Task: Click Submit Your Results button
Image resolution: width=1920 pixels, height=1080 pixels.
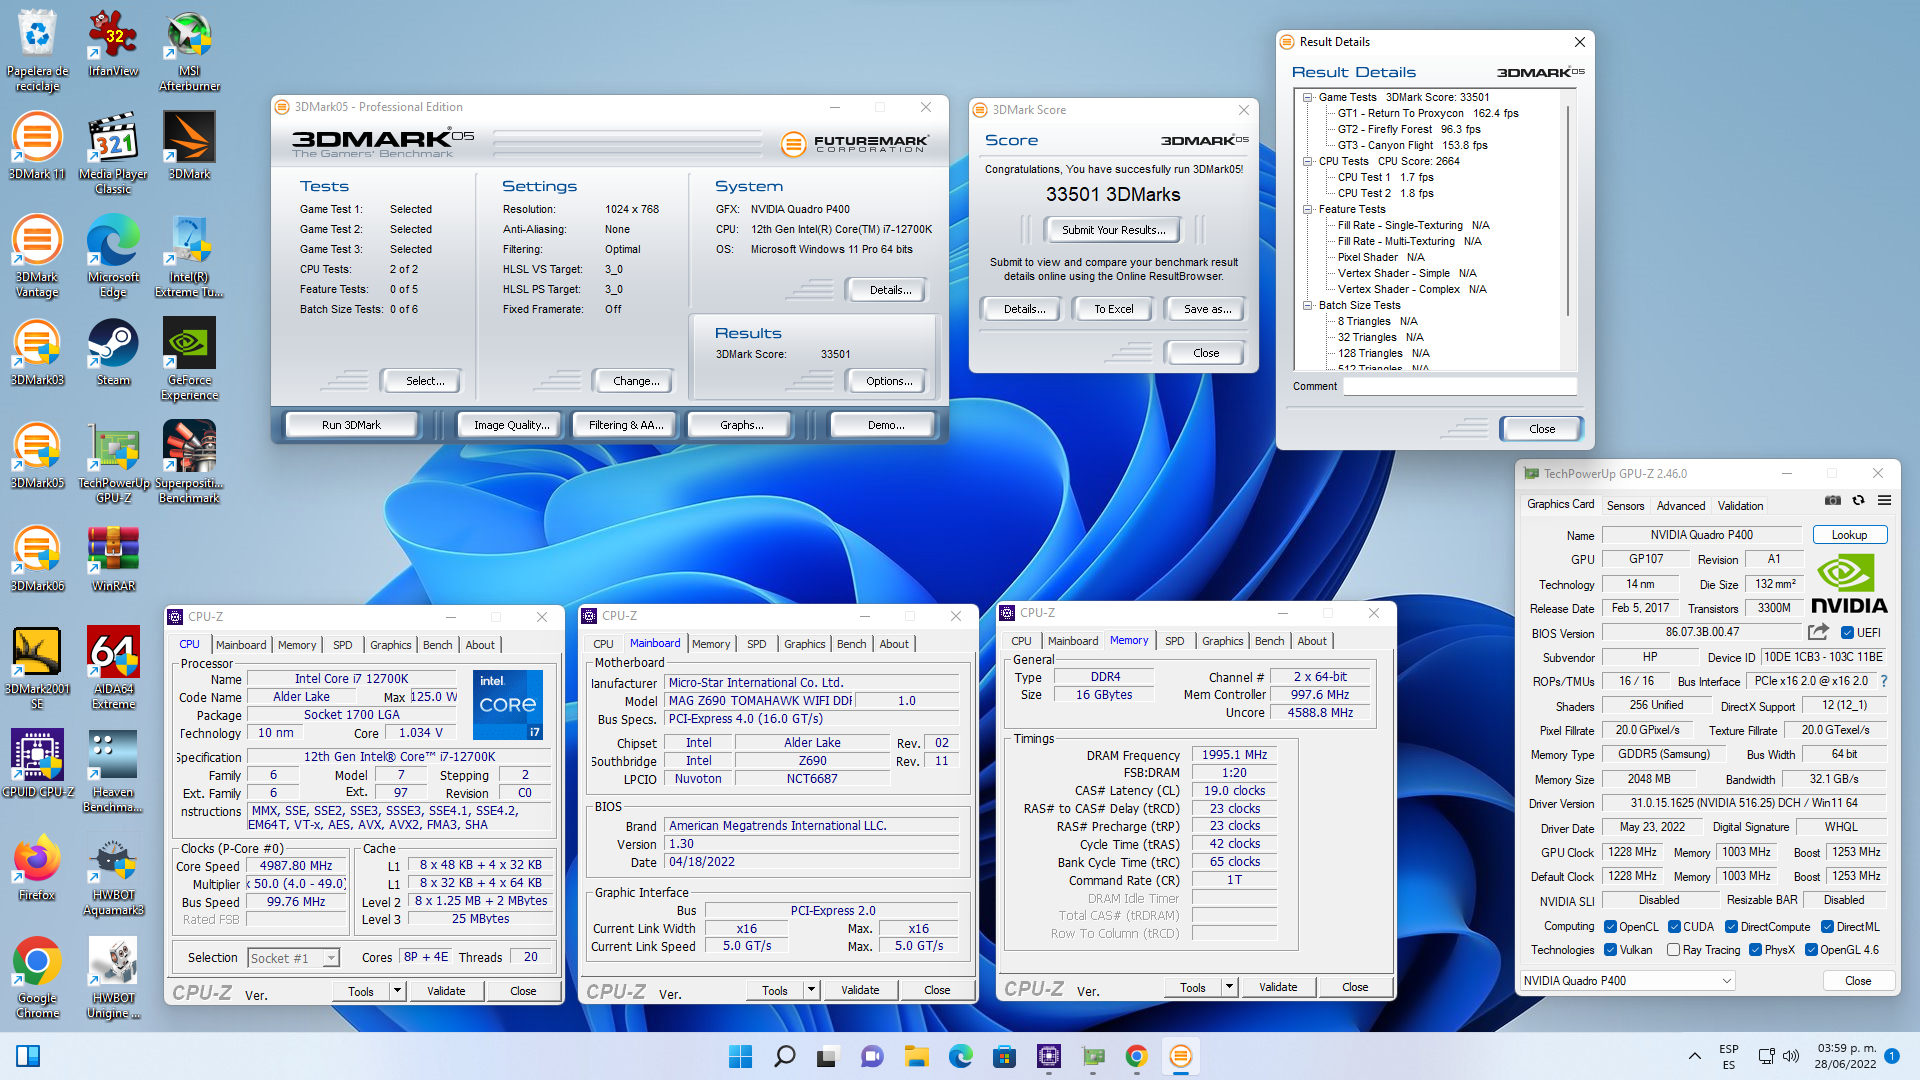Action: [x=1113, y=230]
